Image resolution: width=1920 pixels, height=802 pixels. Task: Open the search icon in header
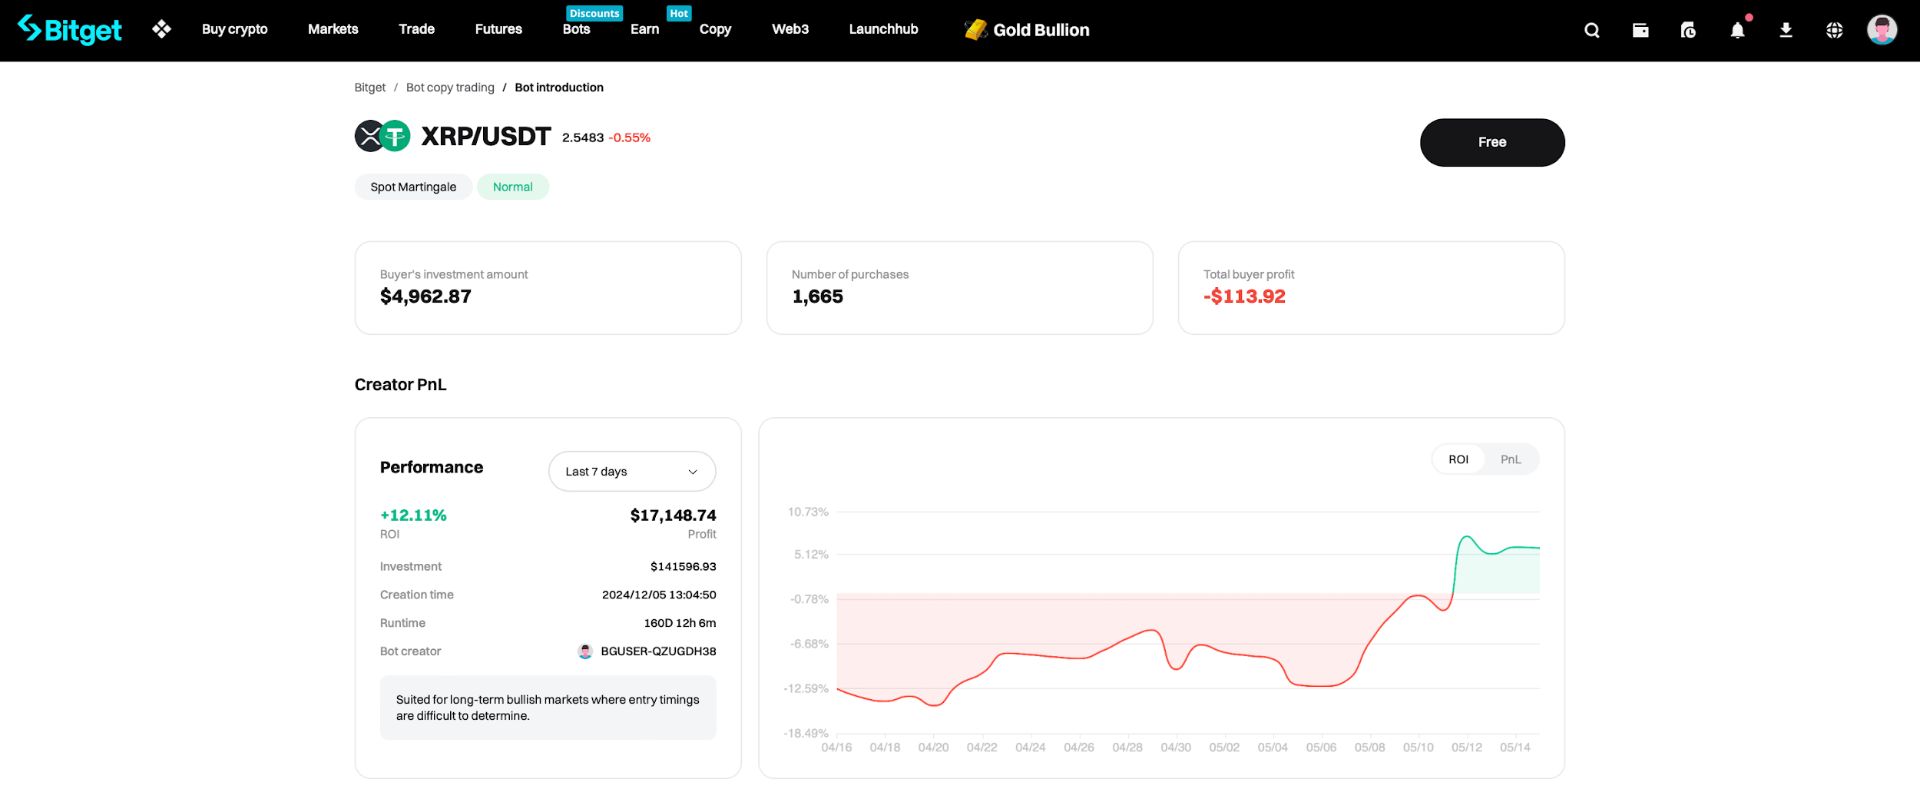click(1592, 30)
